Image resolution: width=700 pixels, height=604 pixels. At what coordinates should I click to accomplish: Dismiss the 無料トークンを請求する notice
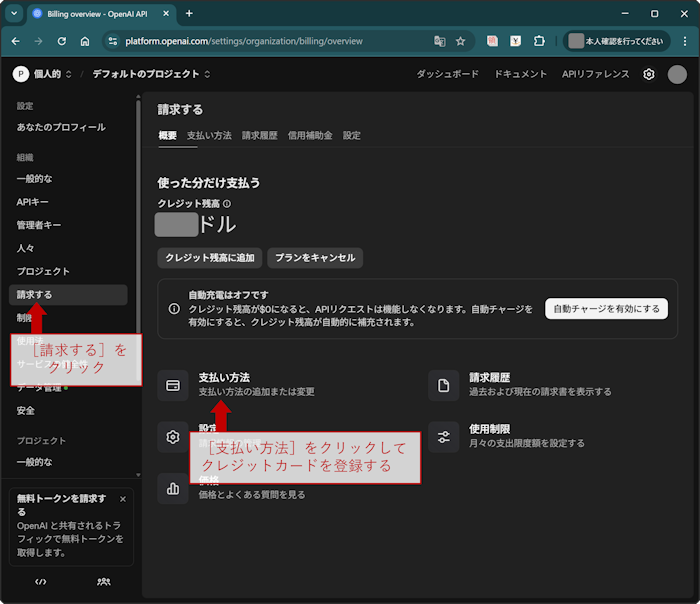(x=123, y=498)
